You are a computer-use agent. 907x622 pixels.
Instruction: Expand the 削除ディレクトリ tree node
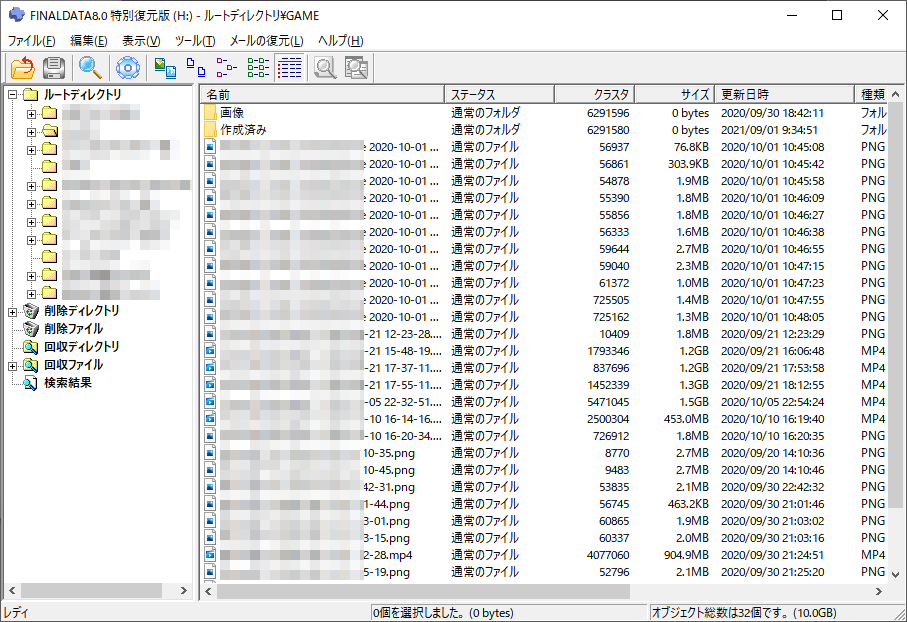point(13,312)
